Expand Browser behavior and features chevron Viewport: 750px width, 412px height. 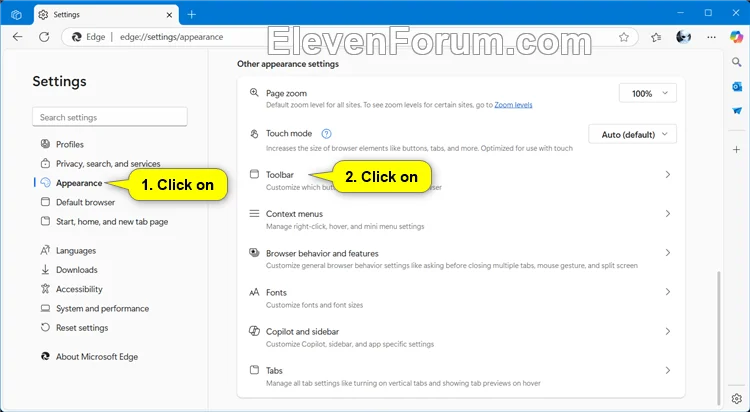click(668, 253)
